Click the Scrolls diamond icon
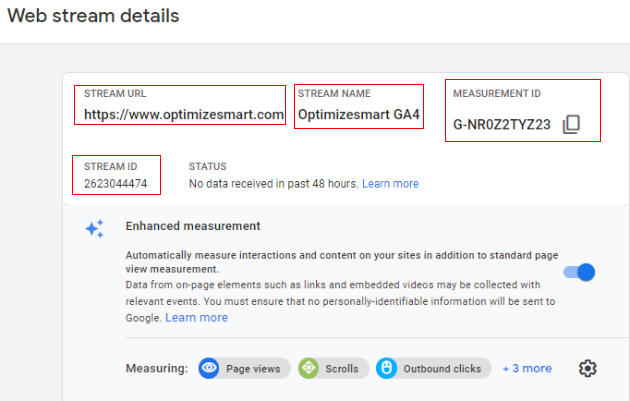The image size is (630, 401). (309, 368)
